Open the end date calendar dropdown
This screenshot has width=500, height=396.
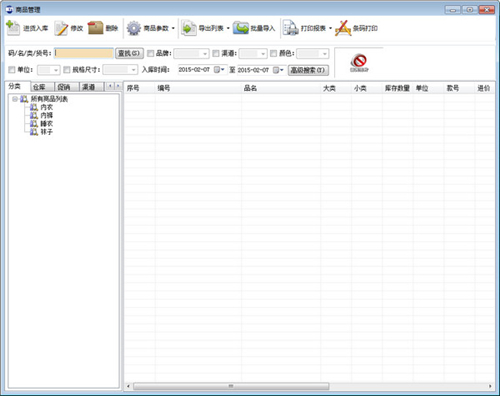pyautogui.click(x=278, y=70)
